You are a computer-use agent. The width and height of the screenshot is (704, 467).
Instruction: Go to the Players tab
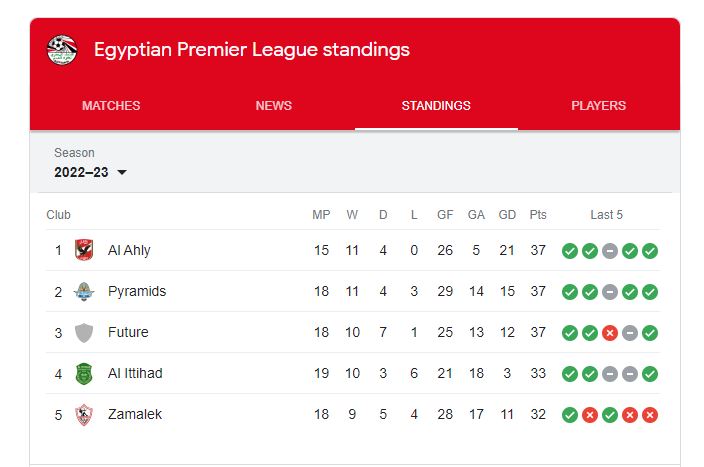(x=598, y=106)
